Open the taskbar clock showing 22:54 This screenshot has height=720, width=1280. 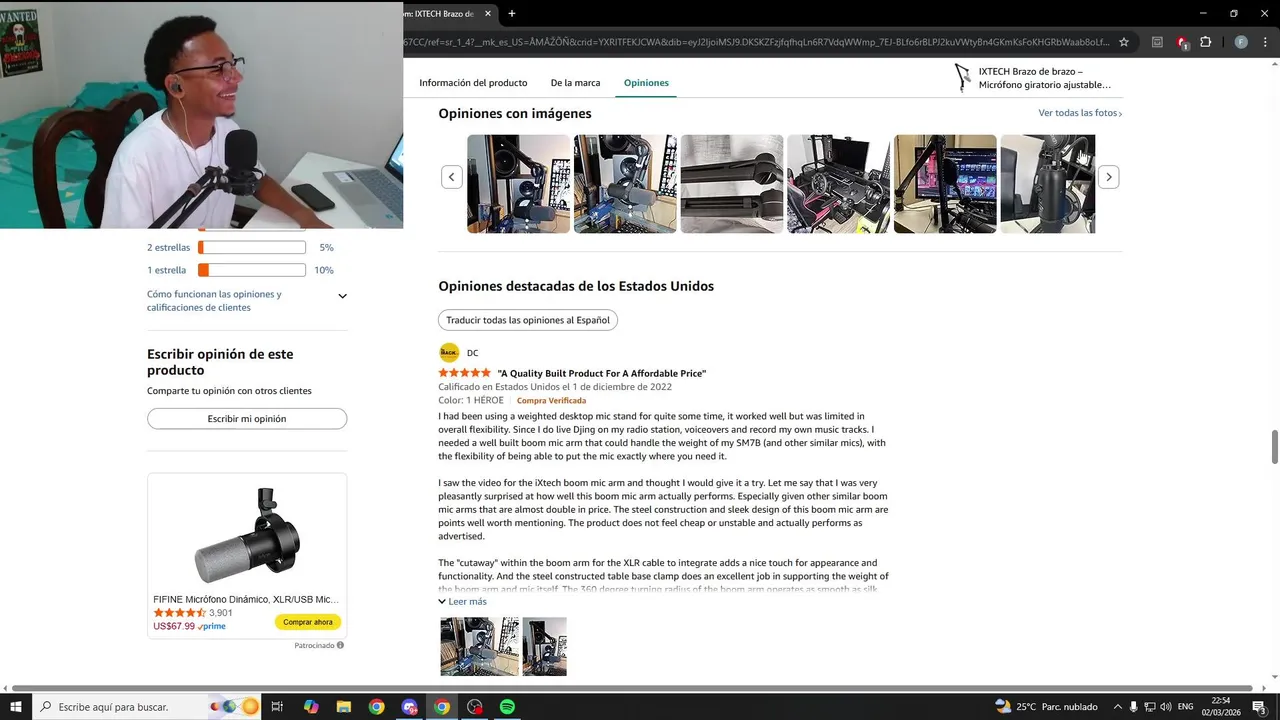[1221, 707]
